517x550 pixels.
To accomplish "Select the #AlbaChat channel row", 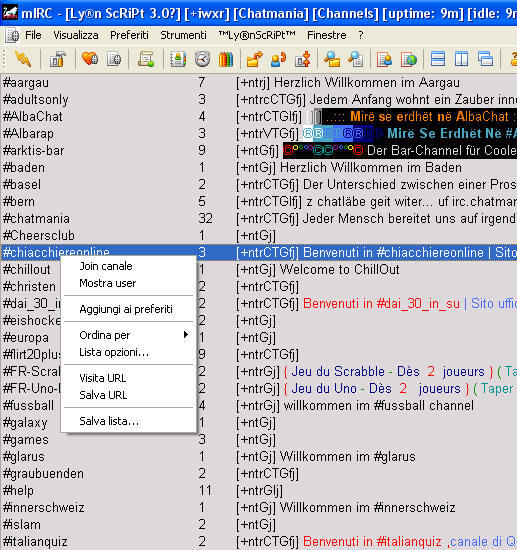I will 258,116.
